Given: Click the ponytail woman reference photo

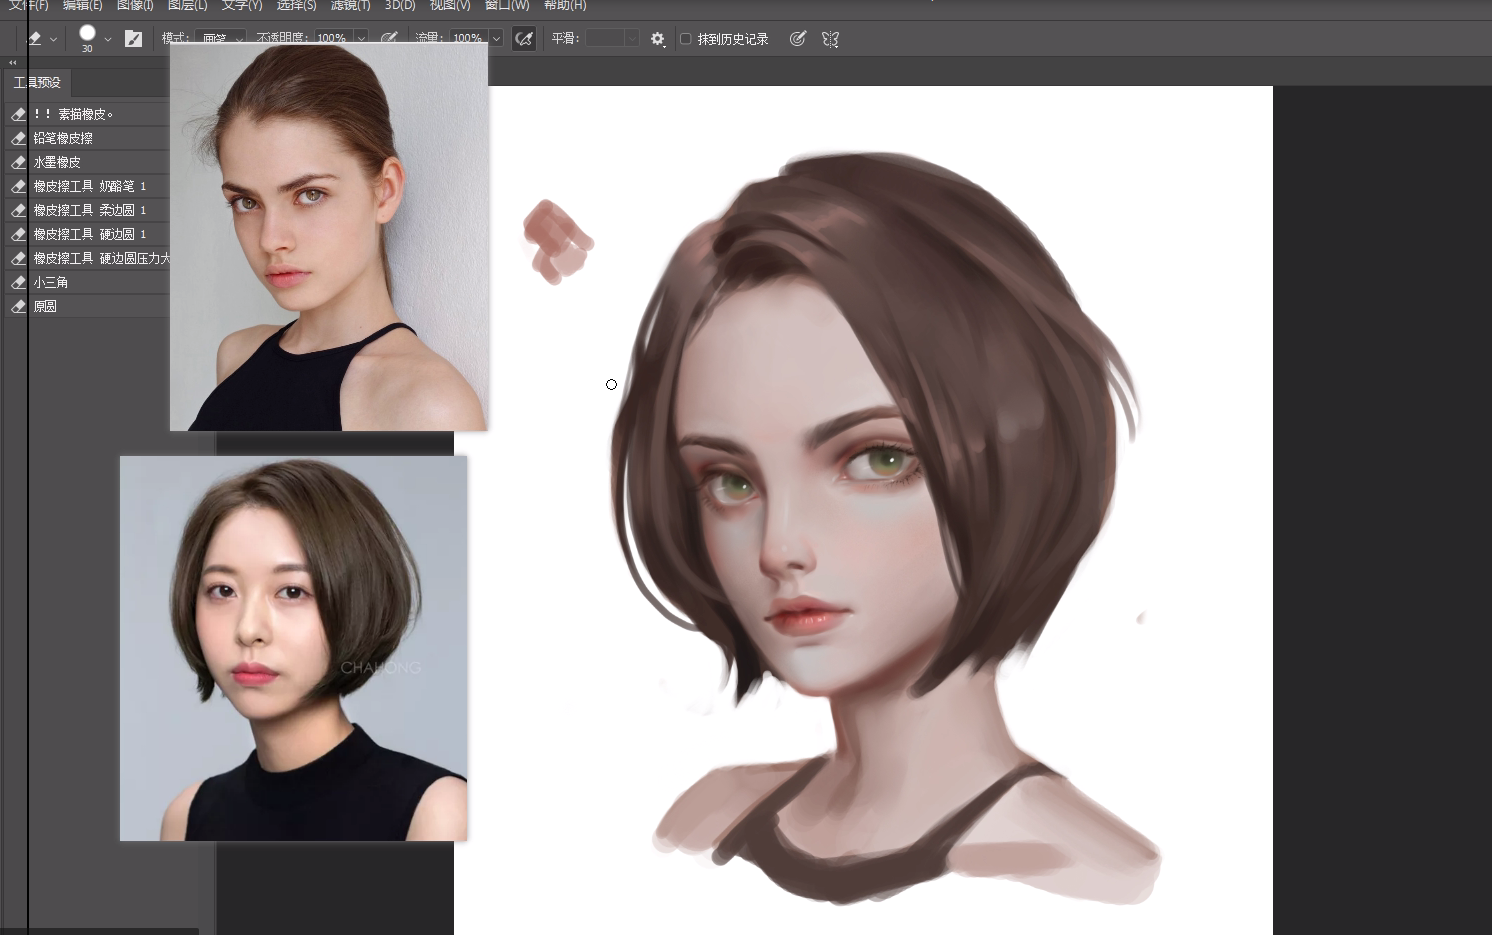Looking at the screenshot, I should 329,237.
